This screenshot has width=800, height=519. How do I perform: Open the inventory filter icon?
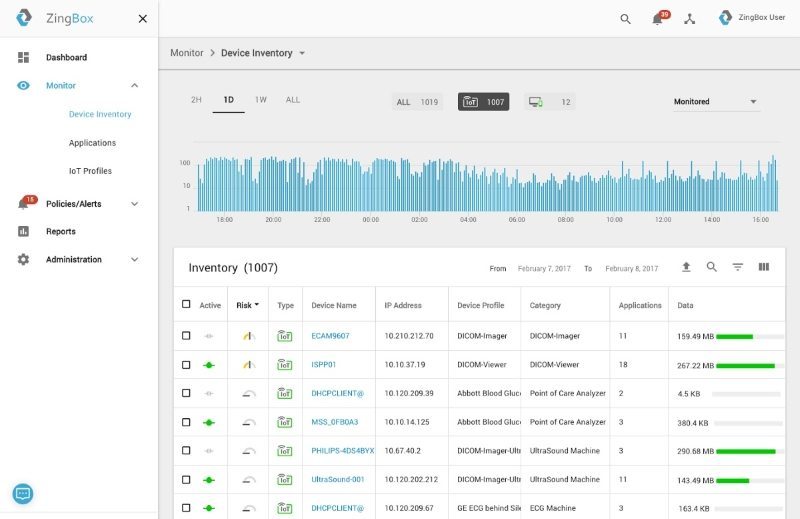(738, 267)
